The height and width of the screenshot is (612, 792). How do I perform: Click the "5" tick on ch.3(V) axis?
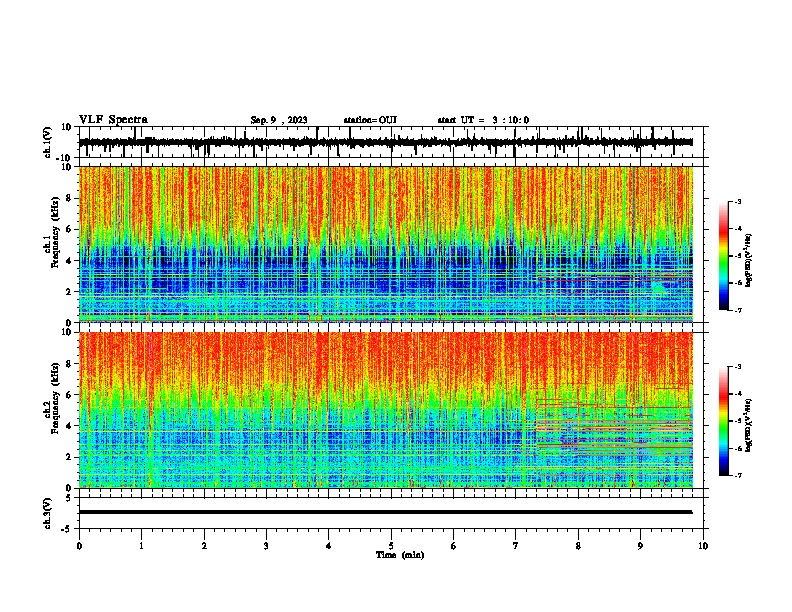click(x=69, y=497)
